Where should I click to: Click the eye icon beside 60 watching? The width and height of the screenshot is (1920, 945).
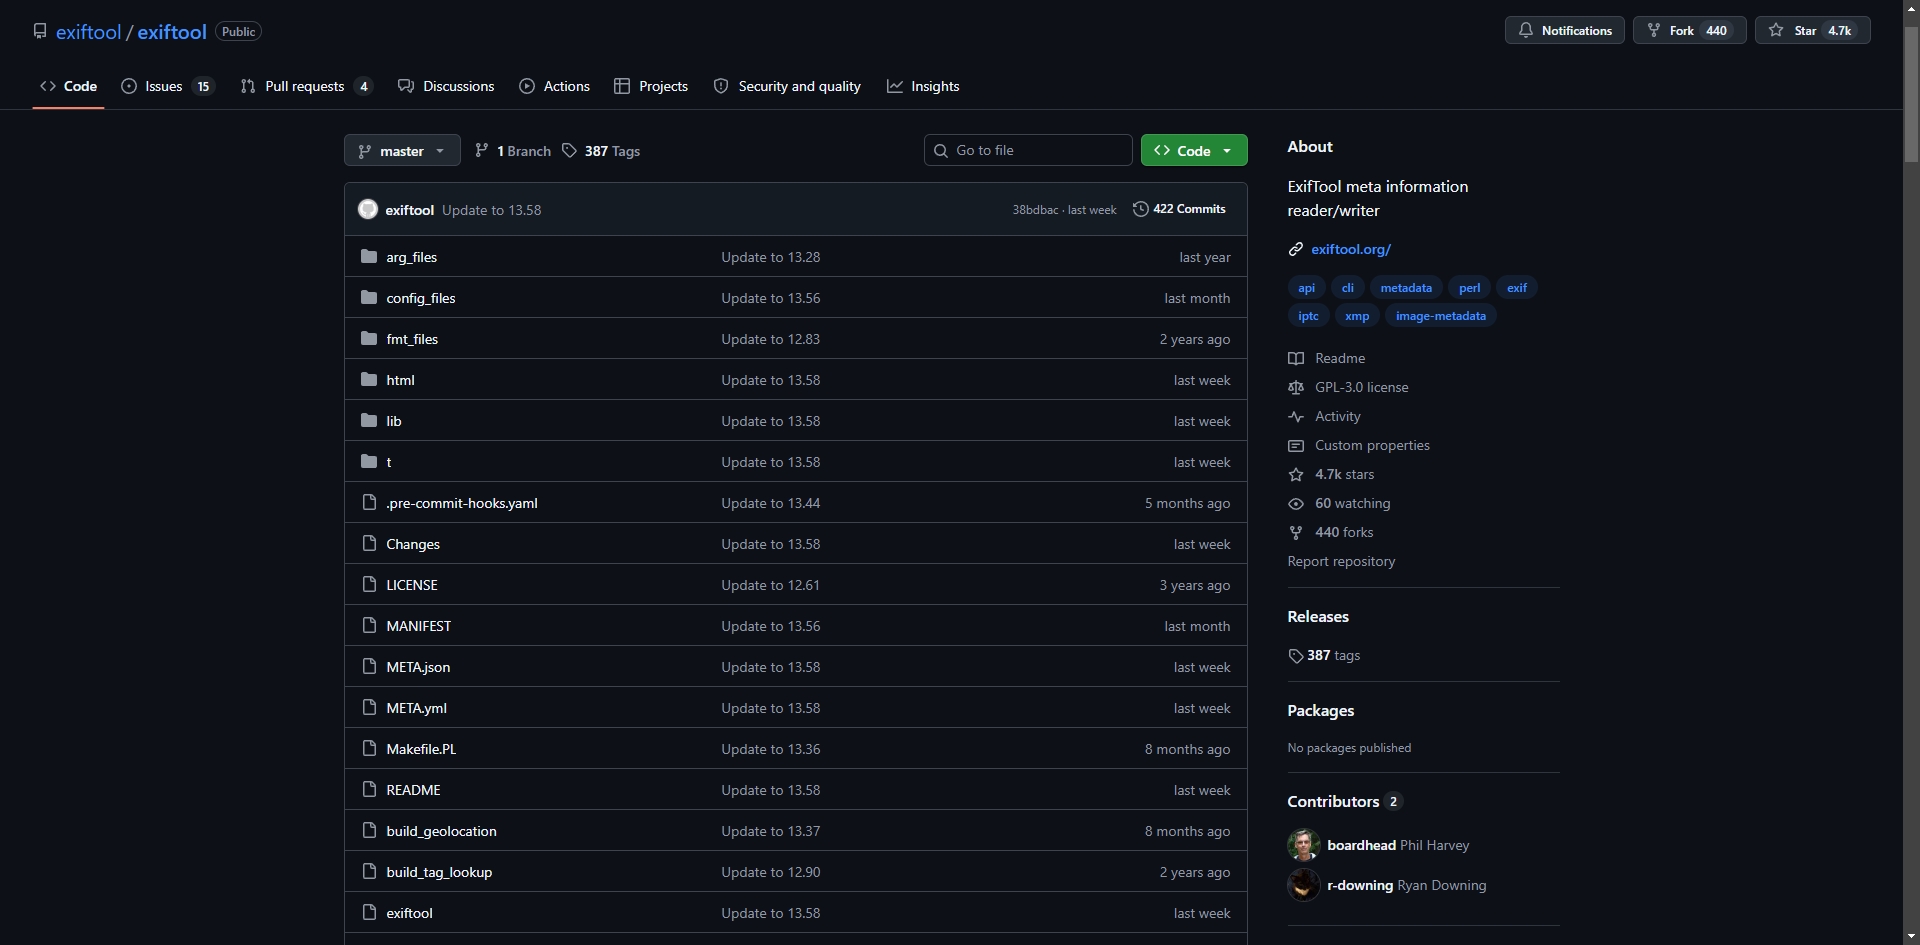(x=1296, y=503)
